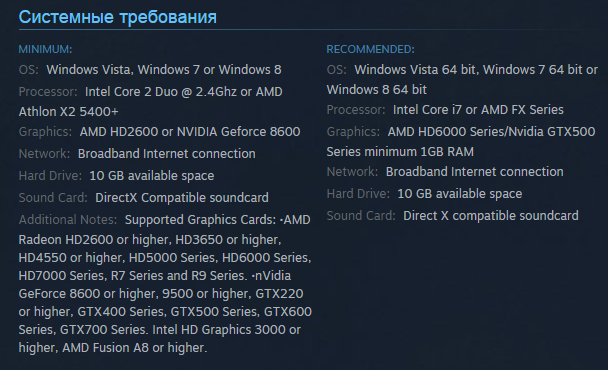
Task: Click the recommended Graphics label
Action: (x=353, y=132)
